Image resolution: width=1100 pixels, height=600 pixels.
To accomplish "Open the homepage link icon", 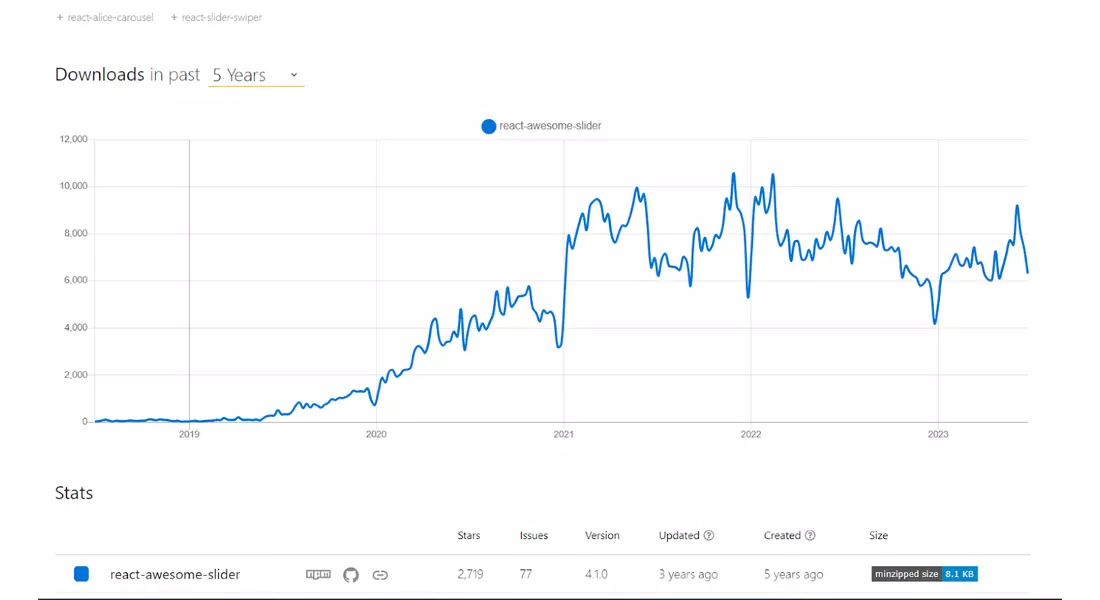I will pyautogui.click(x=380, y=575).
